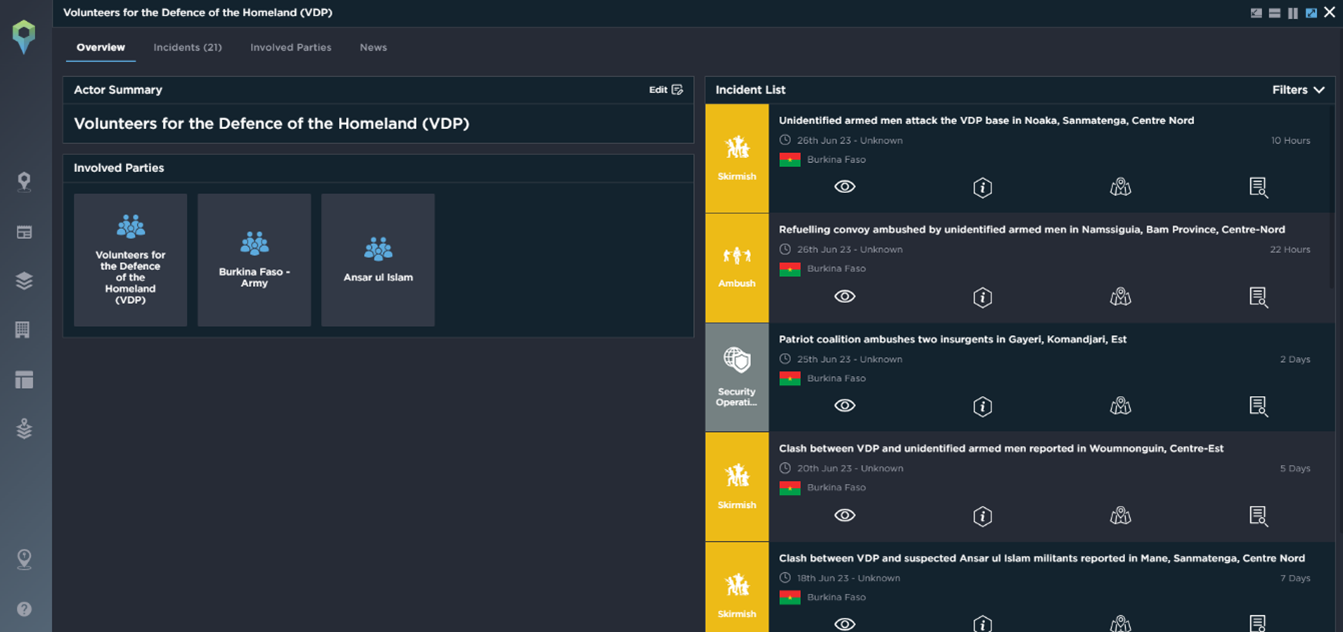
Task: Toggle eye icon for Mane Ansar ul Islam clash
Action: [845, 624]
